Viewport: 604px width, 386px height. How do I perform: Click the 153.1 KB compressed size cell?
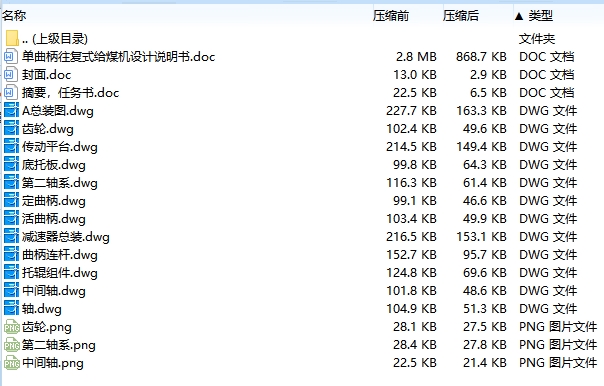(482, 237)
